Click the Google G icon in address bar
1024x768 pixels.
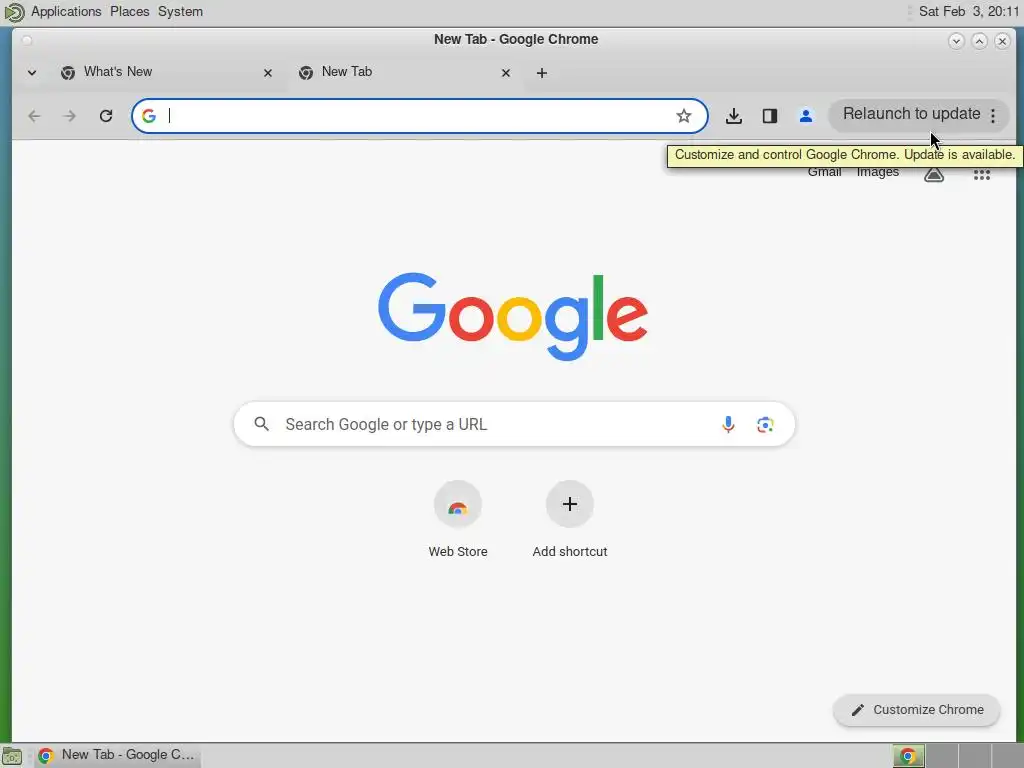click(149, 116)
